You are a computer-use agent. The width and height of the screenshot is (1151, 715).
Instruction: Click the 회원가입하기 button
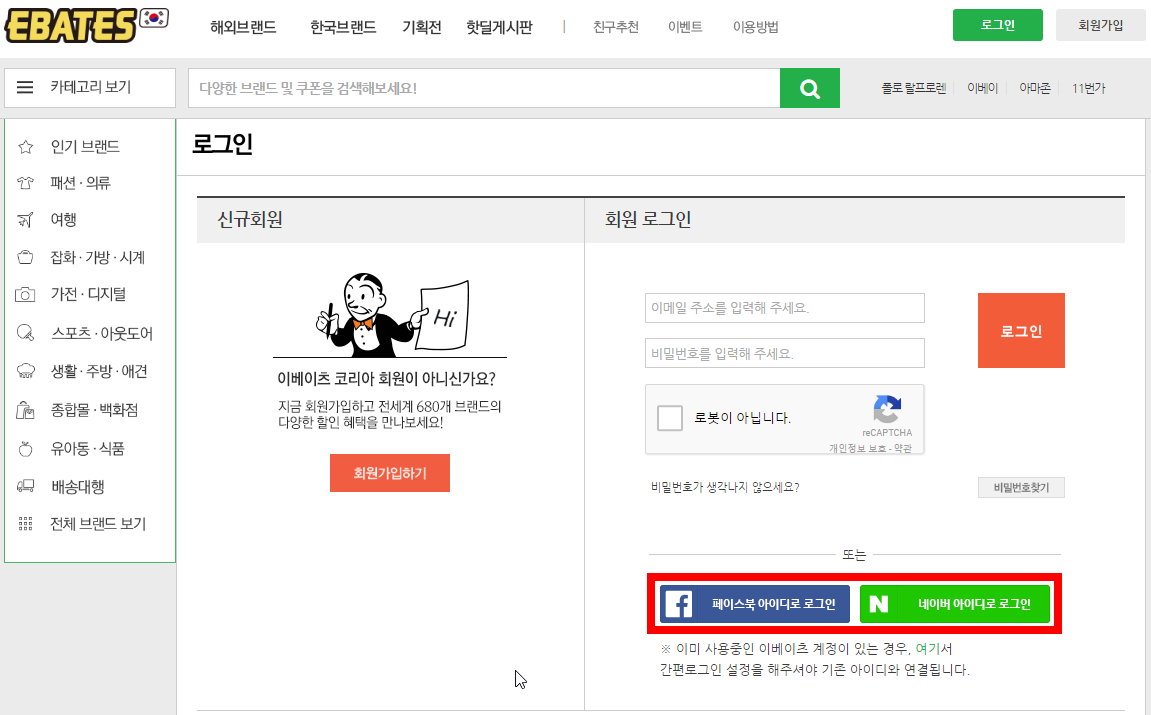[390, 473]
